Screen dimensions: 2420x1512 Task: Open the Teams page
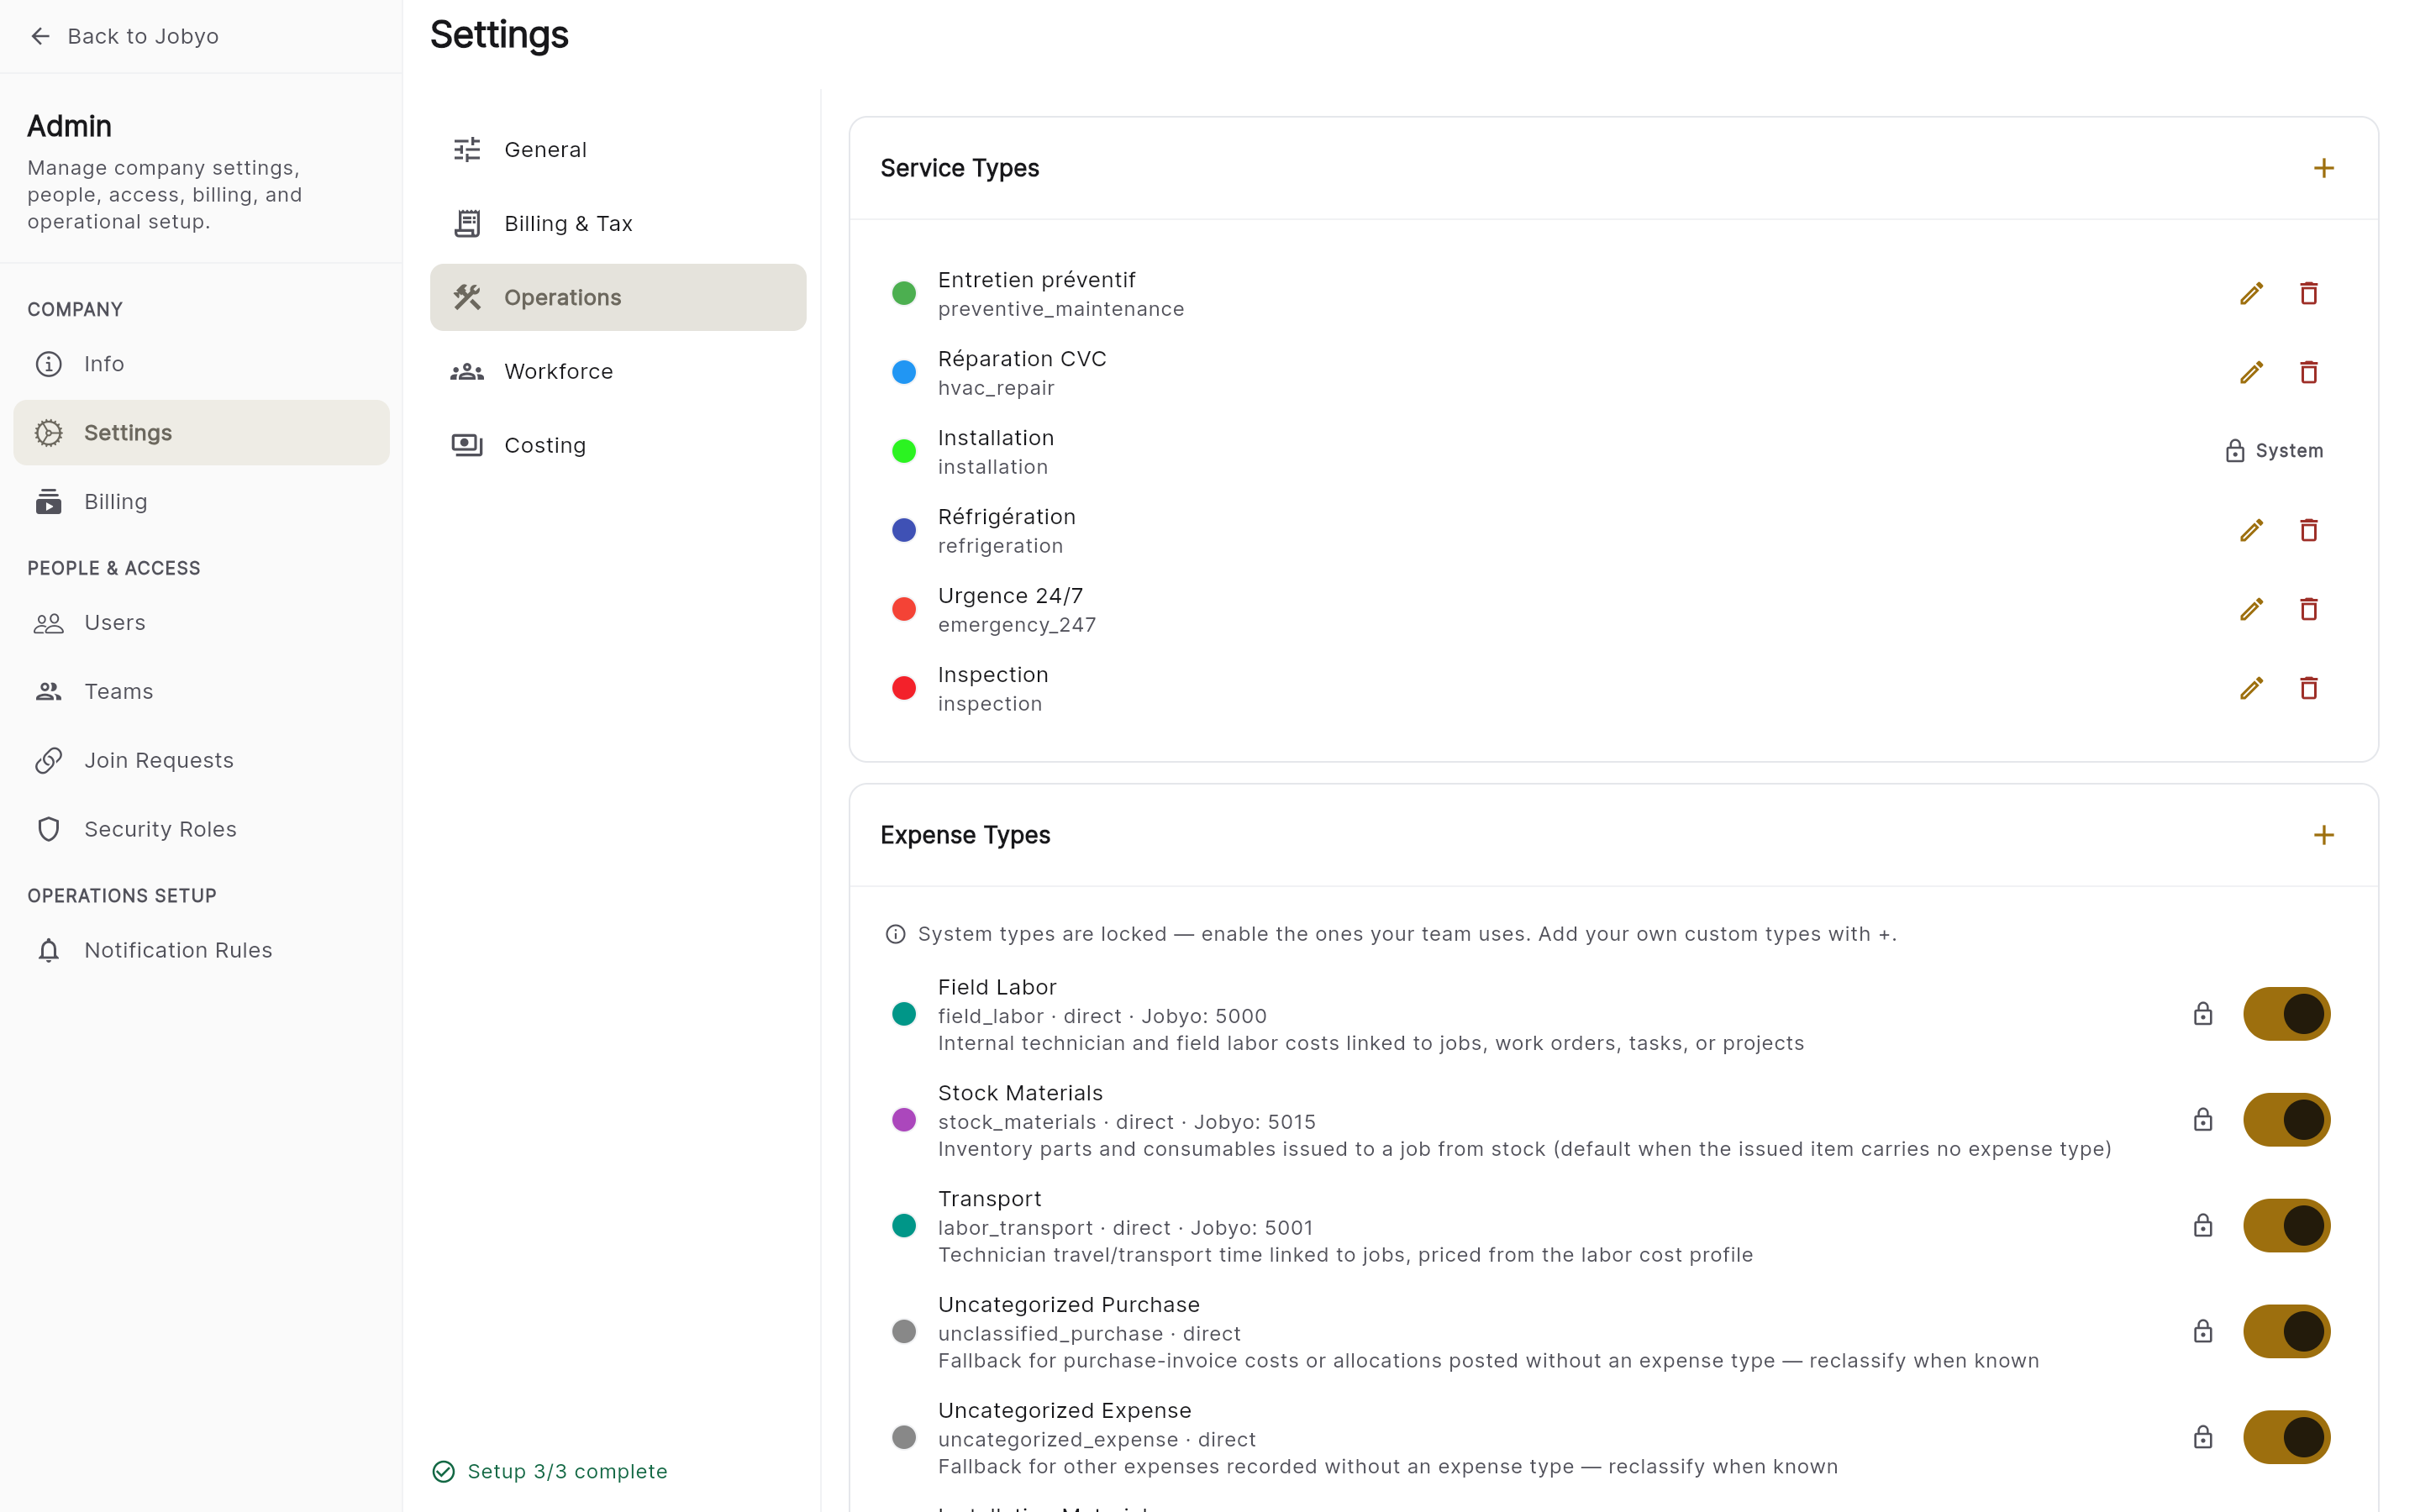pyautogui.click(x=201, y=692)
